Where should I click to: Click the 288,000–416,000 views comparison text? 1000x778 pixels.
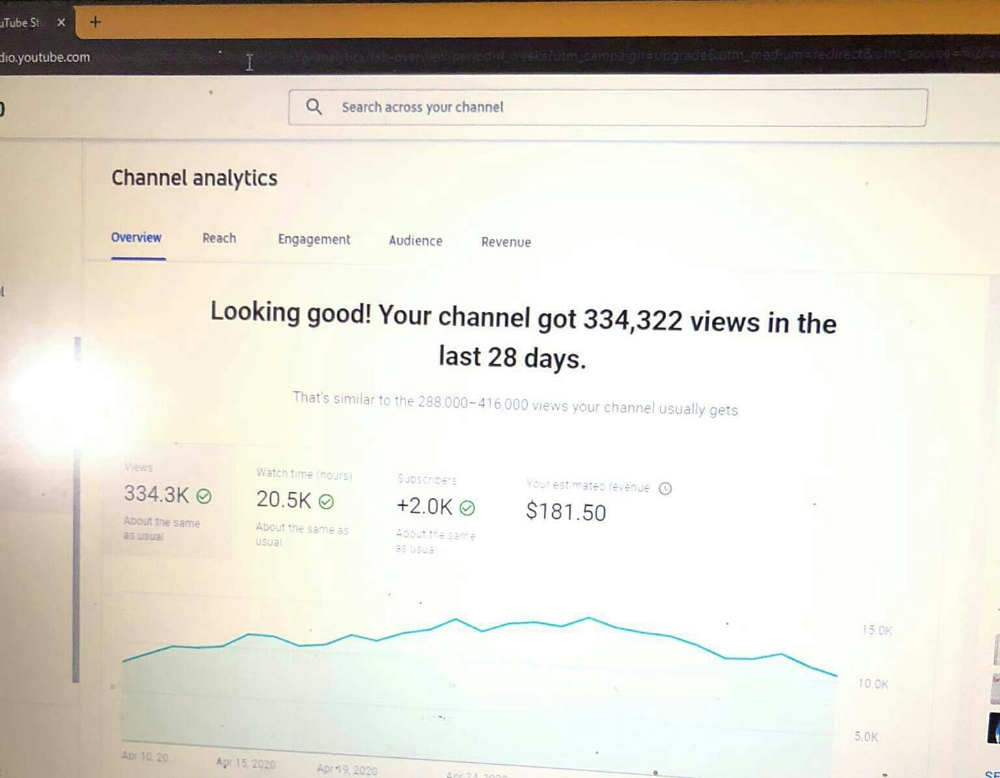pos(515,404)
